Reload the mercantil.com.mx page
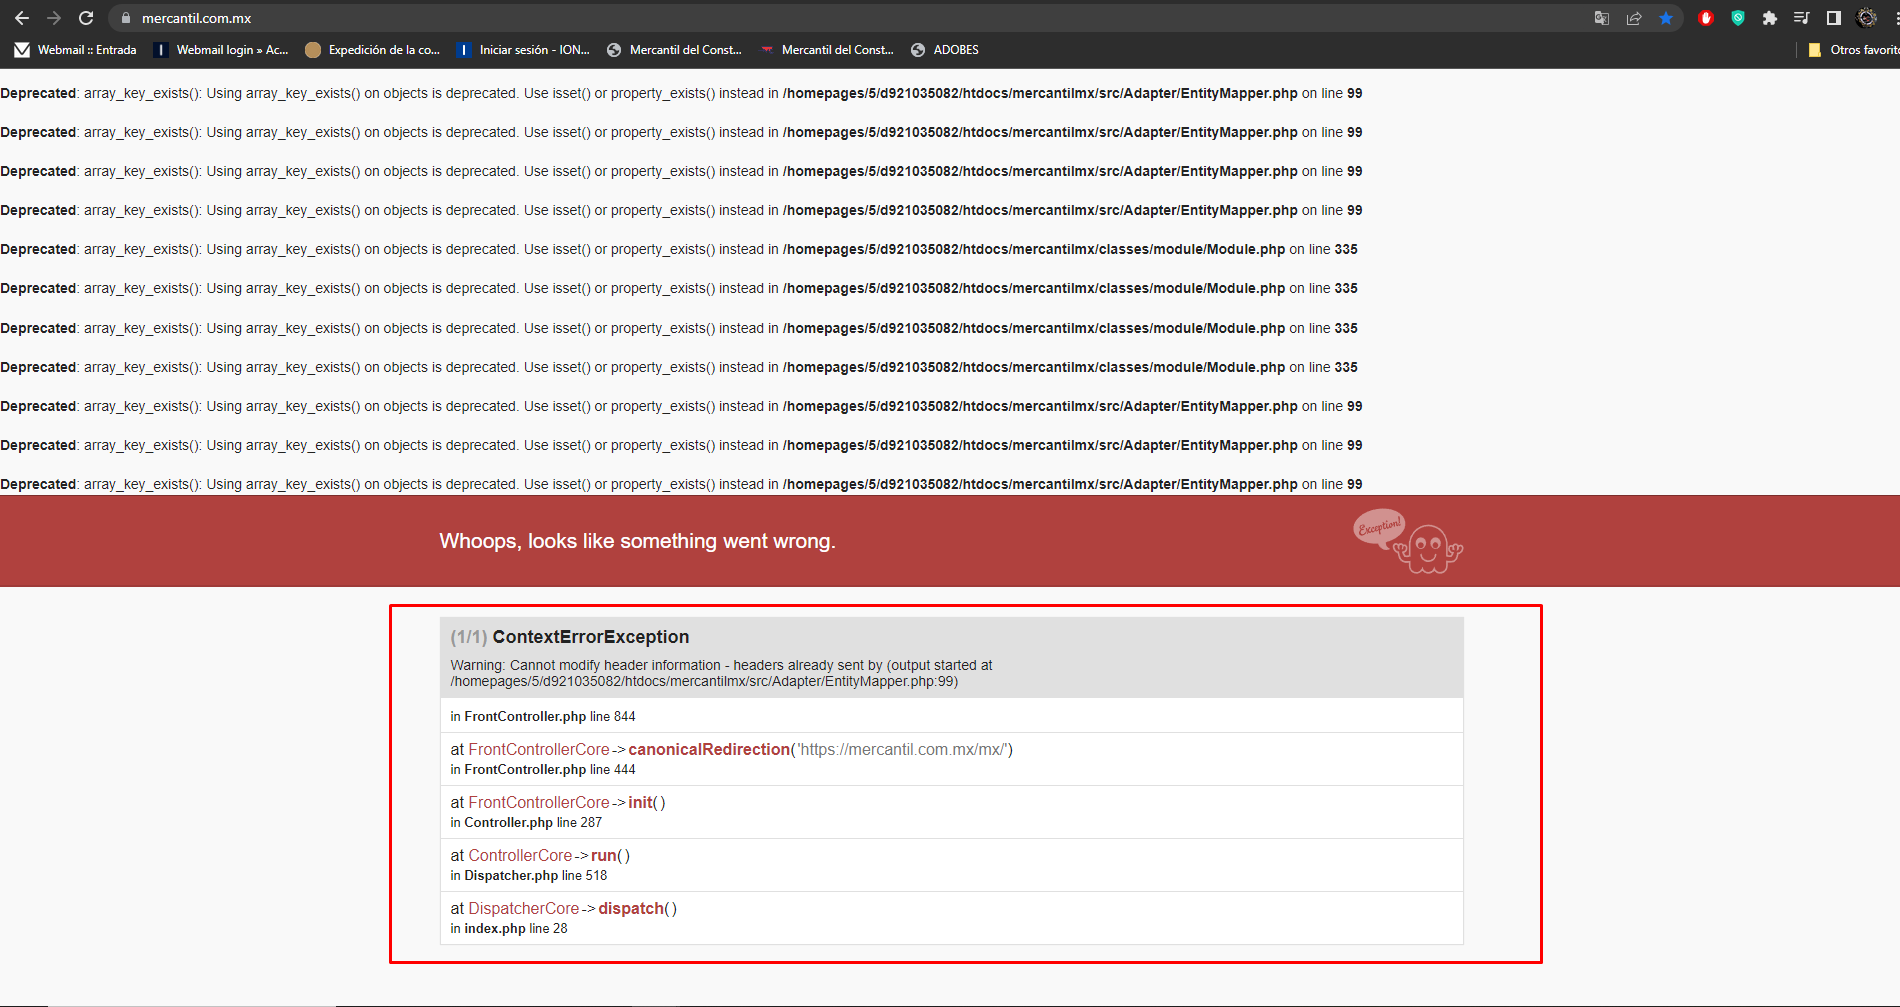The image size is (1900, 1007). (x=86, y=18)
